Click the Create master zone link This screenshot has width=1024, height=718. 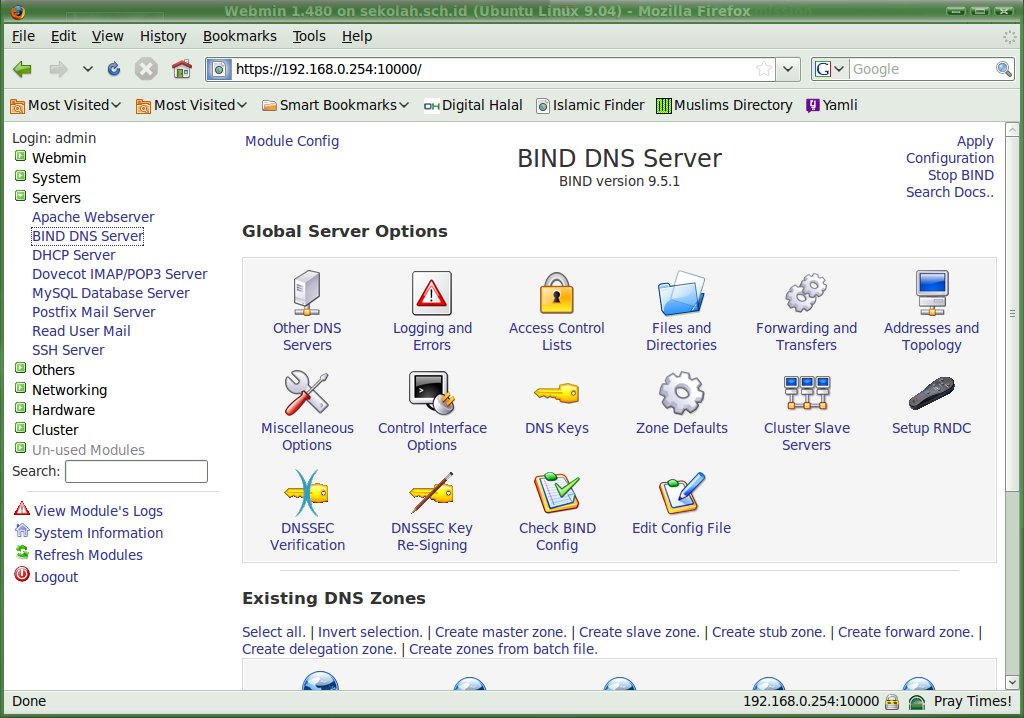(x=500, y=632)
